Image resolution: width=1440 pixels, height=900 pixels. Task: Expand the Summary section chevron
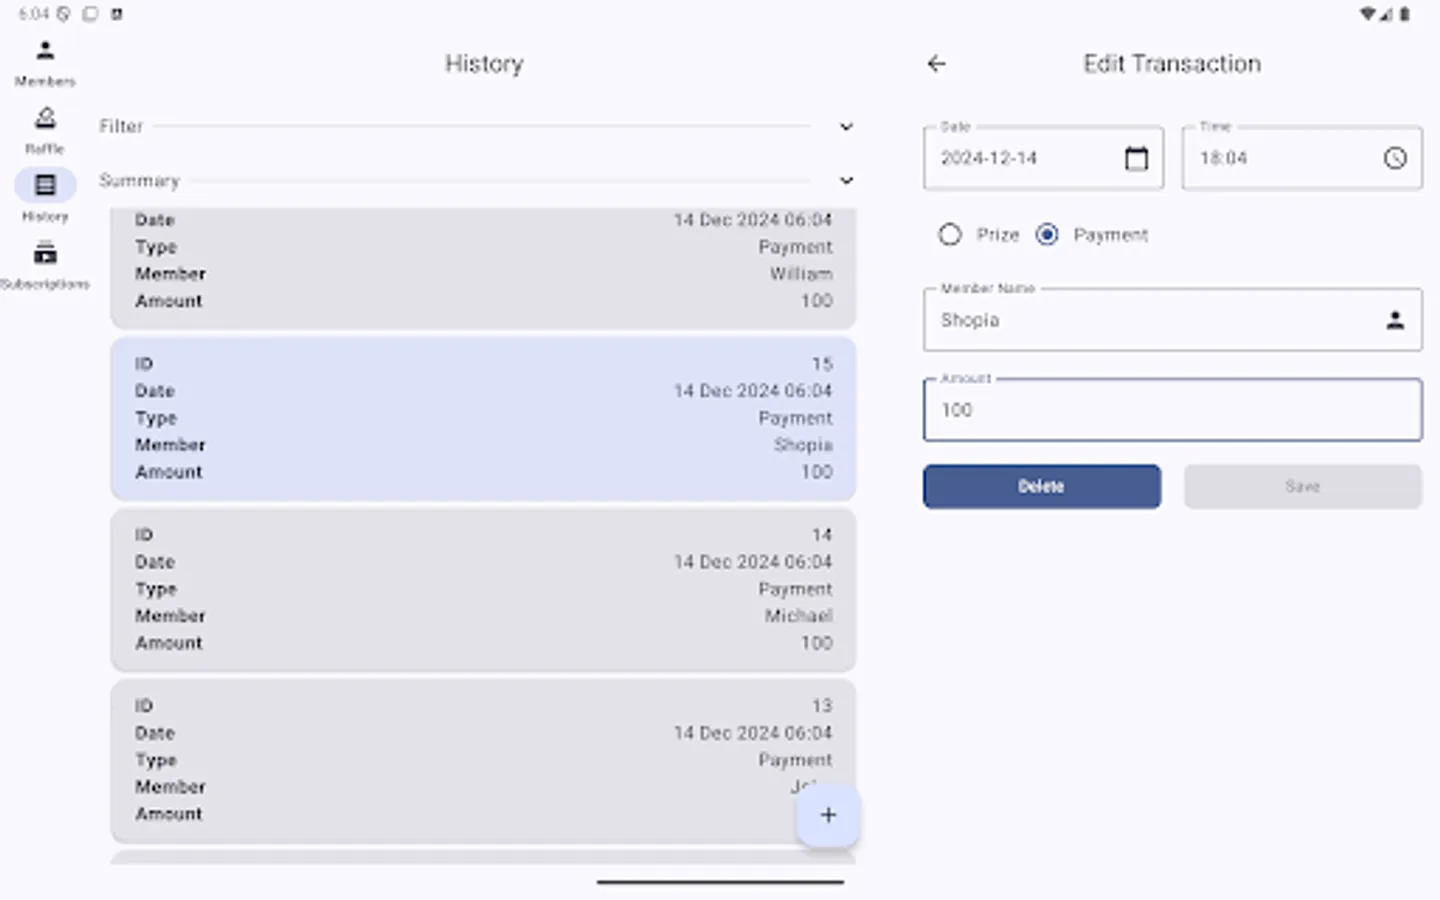[846, 181]
